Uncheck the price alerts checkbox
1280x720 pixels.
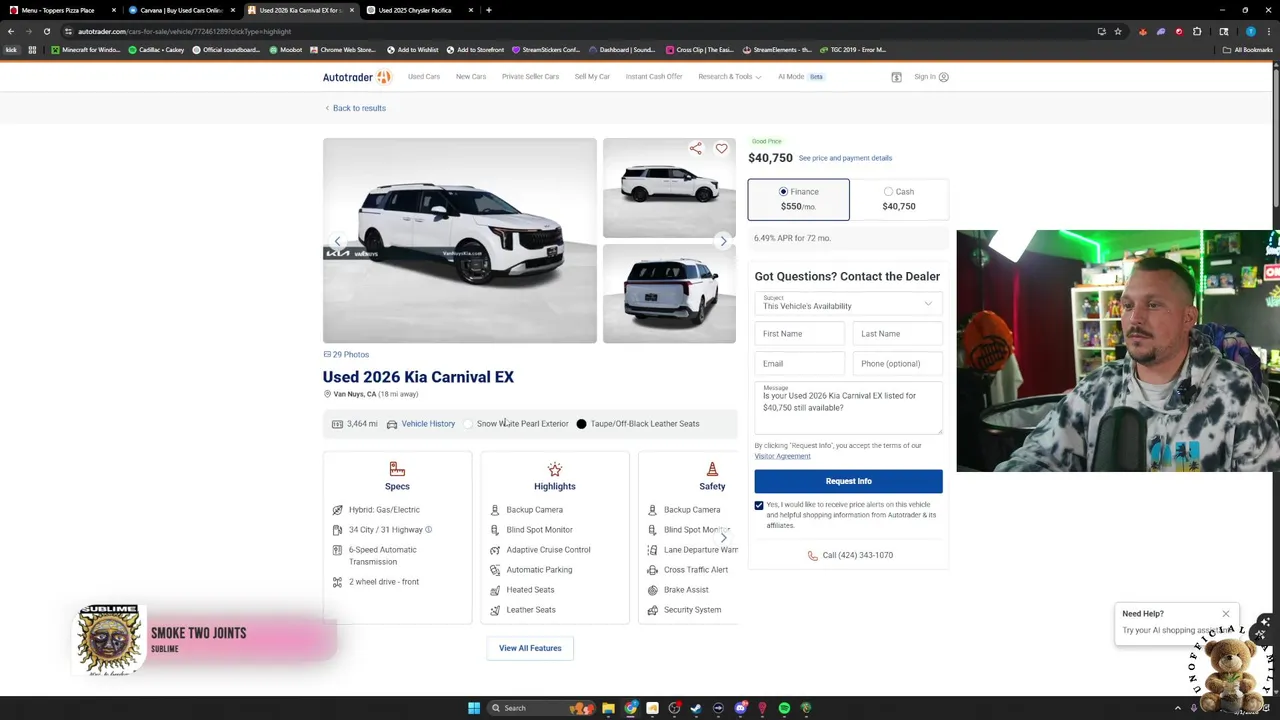click(x=759, y=505)
